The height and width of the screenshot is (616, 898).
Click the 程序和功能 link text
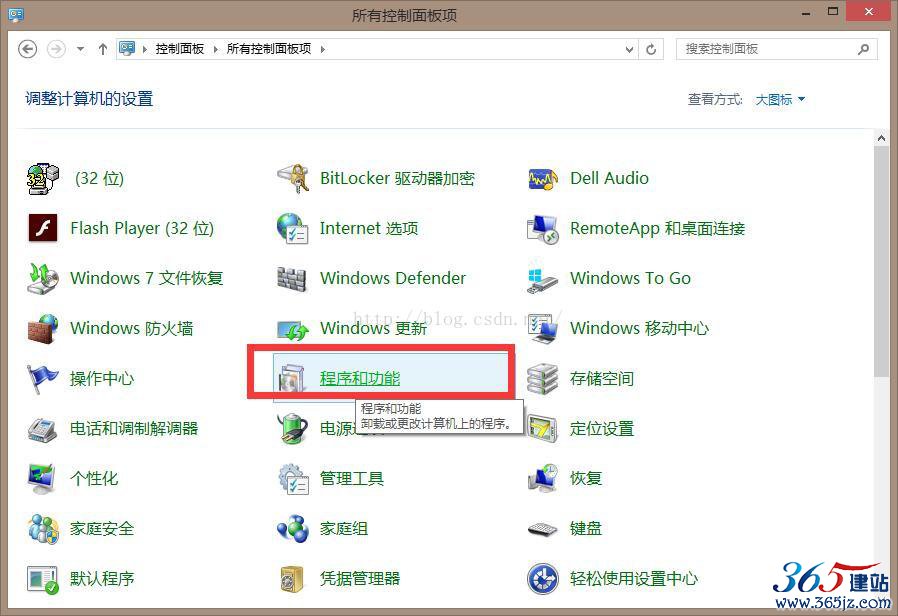(x=360, y=378)
